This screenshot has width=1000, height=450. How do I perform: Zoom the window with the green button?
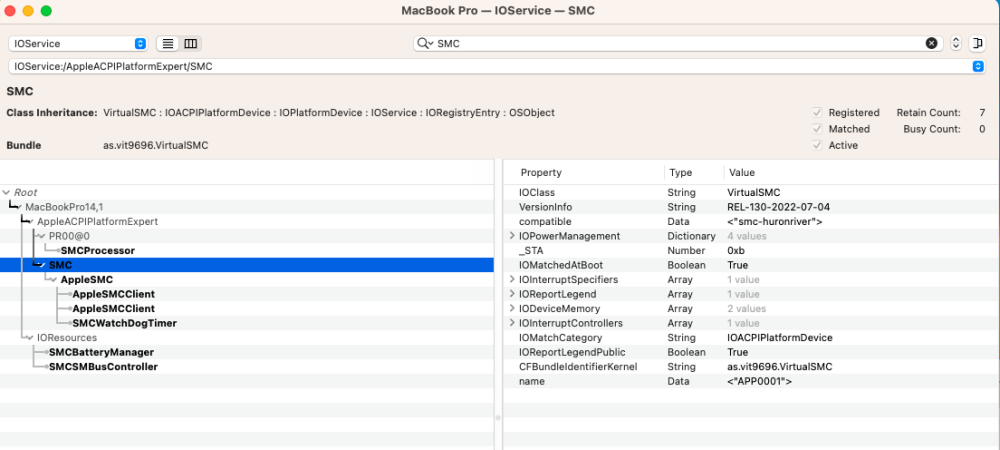tap(46, 11)
